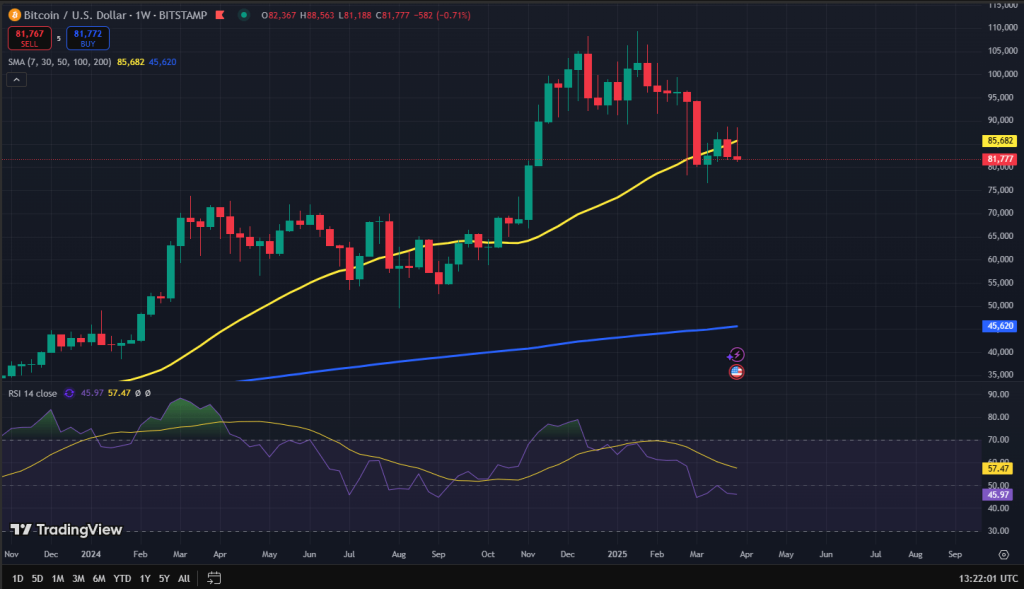Screen dimensions: 1024x589
Task: Open timezone clock 13:22:01 UTC
Action: 988,578
